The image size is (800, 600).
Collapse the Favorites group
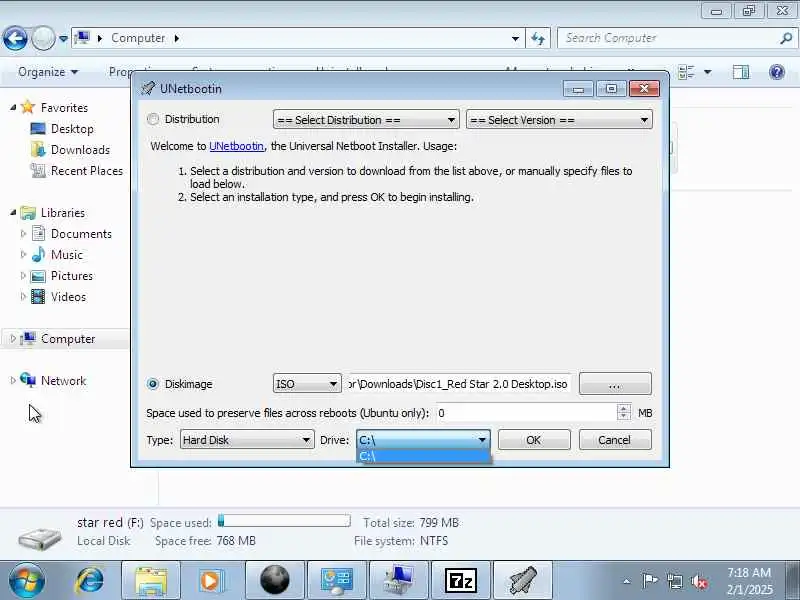point(13,107)
